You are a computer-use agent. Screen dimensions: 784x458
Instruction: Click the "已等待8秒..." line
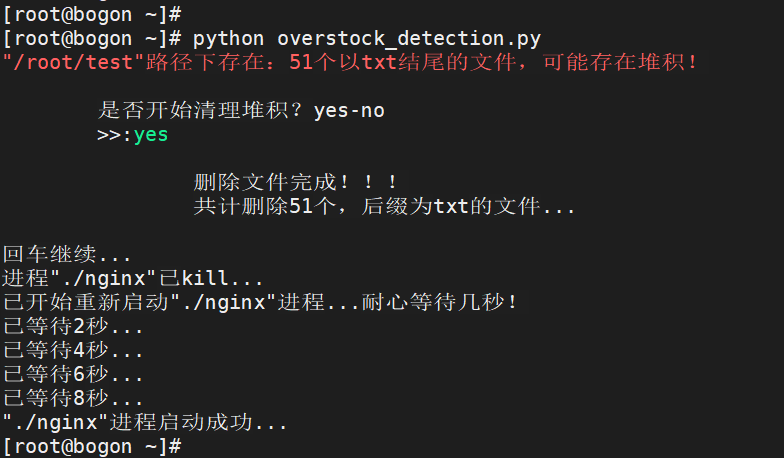click(x=73, y=399)
